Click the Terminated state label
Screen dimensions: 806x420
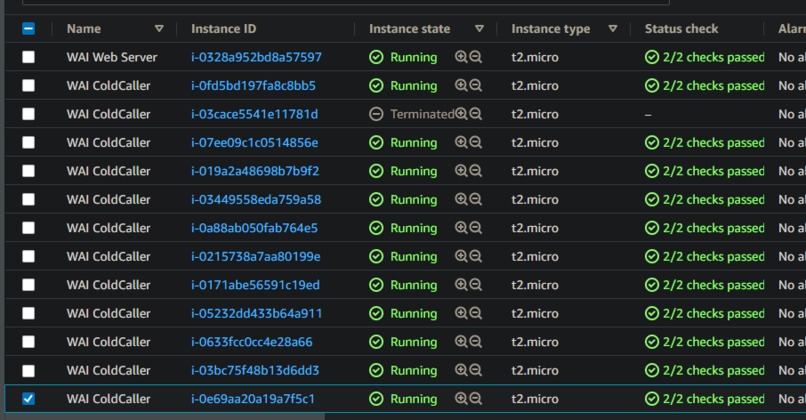coord(422,114)
